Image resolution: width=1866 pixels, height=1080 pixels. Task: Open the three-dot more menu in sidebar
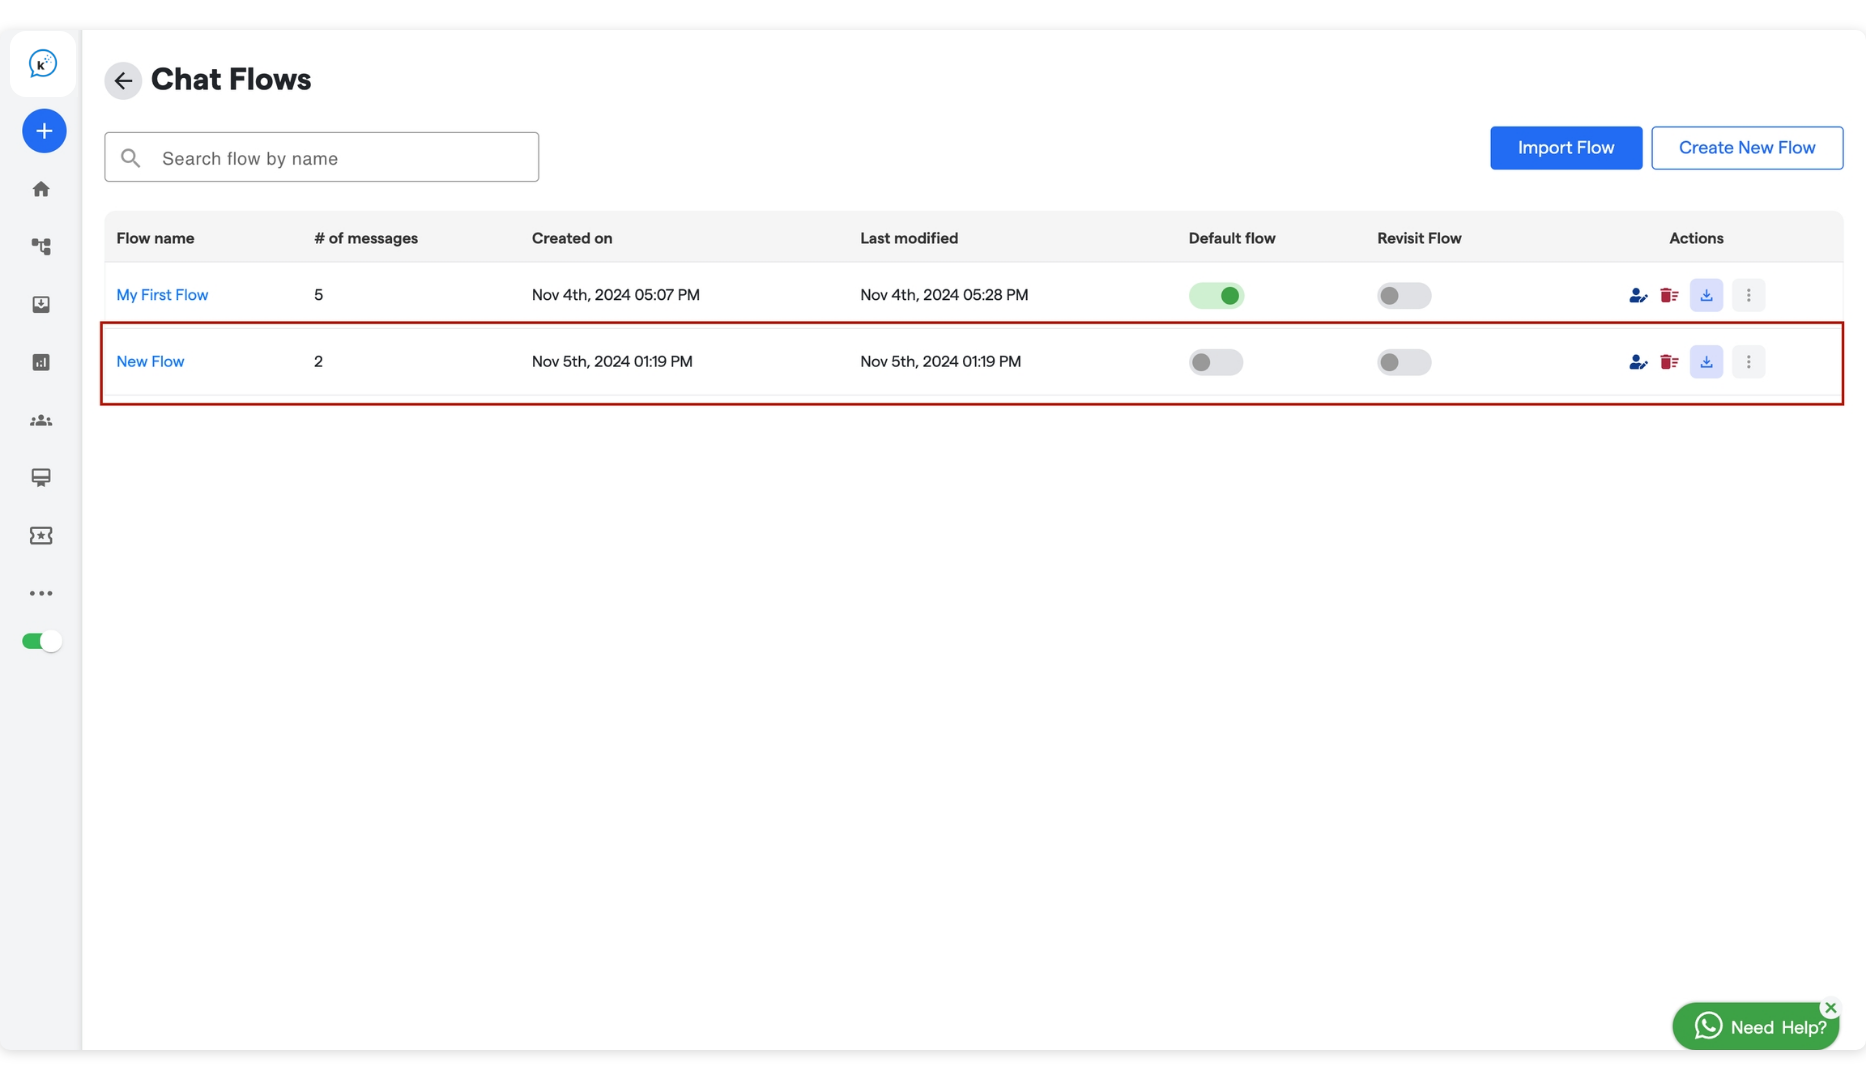click(x=41, y=594)
